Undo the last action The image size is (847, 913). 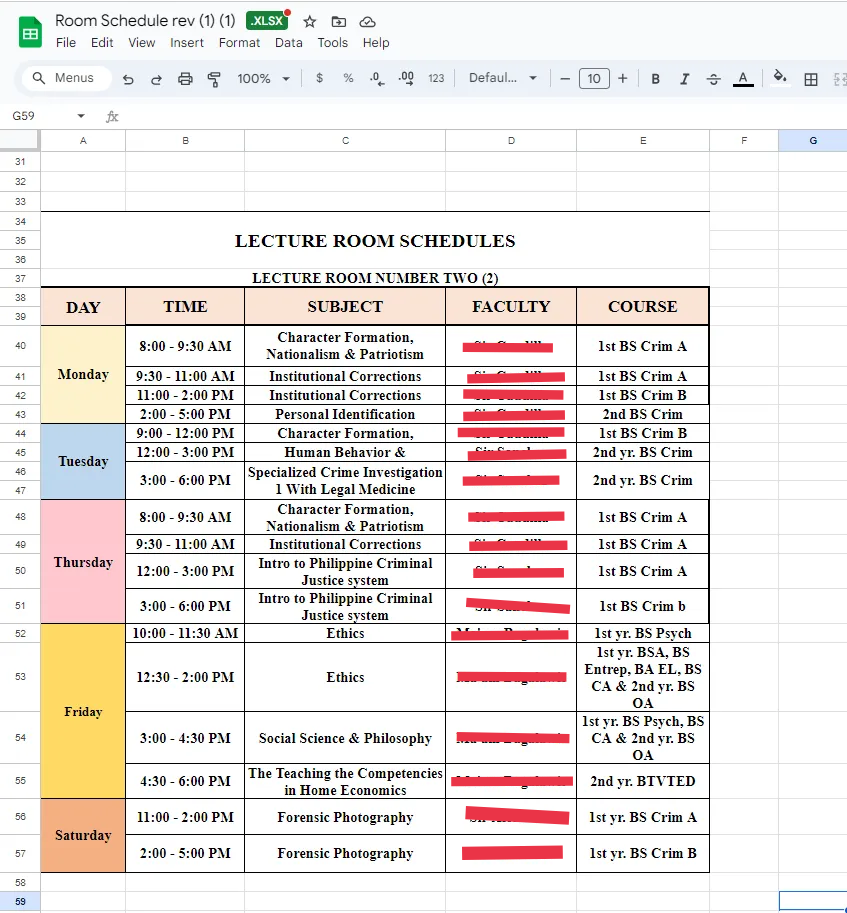pyautogui.click(x=128, y=79)
